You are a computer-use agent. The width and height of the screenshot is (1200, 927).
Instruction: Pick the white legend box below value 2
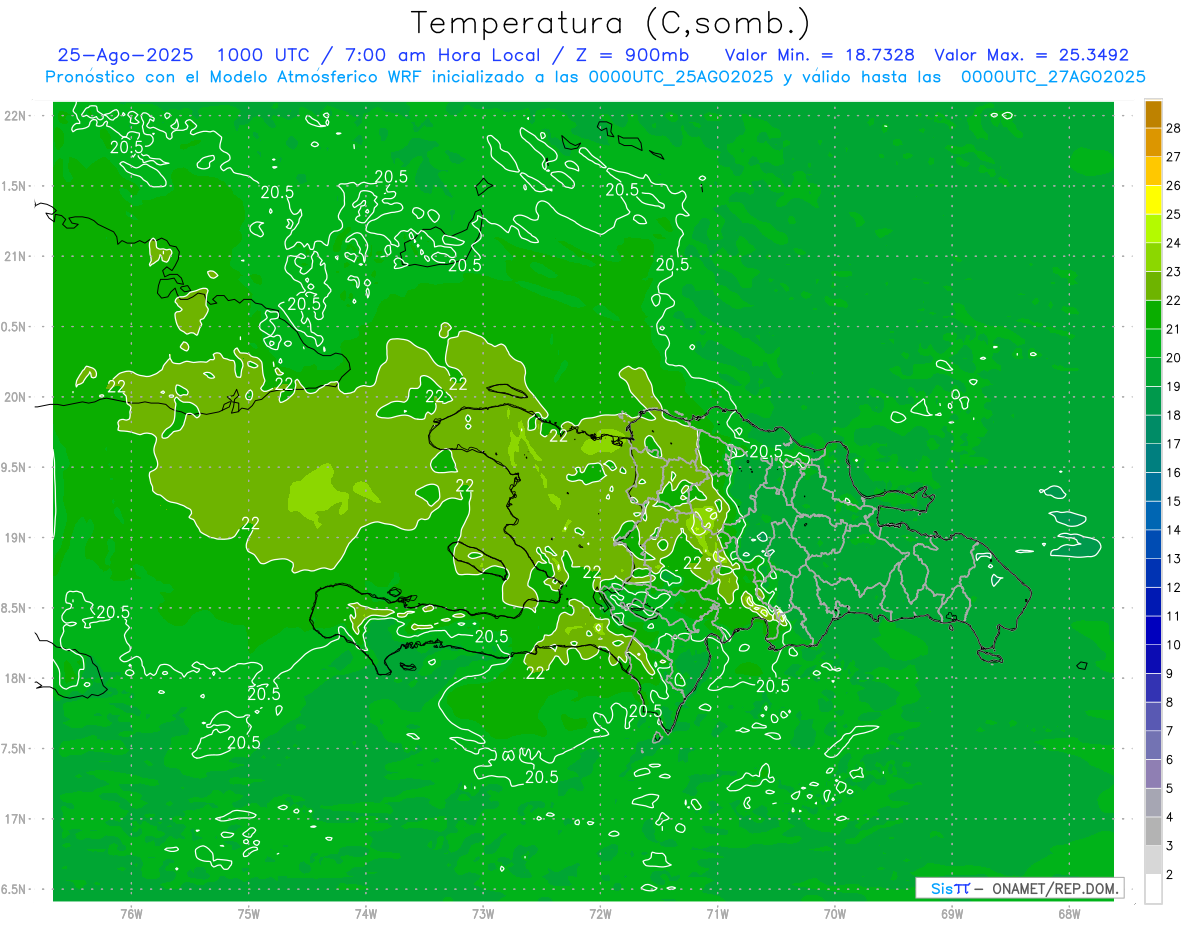(1154, 889)
